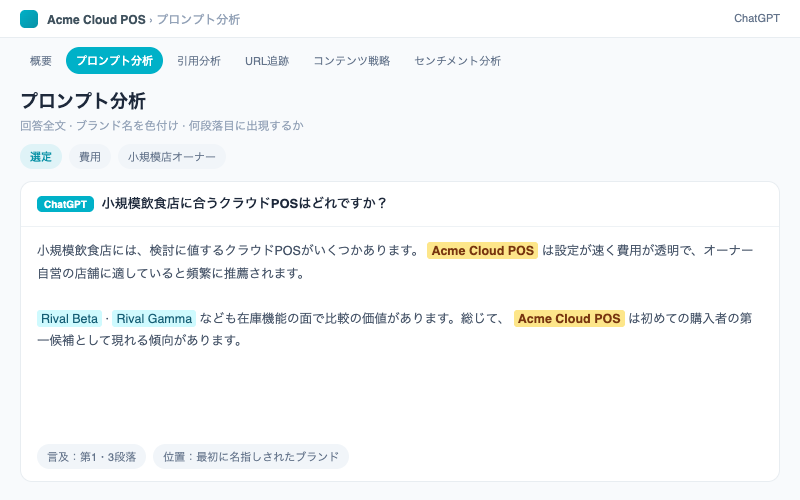Open the コンテンツ戦略 tab
Viewport: 800px width, 500px height.
tap(352, 61)
